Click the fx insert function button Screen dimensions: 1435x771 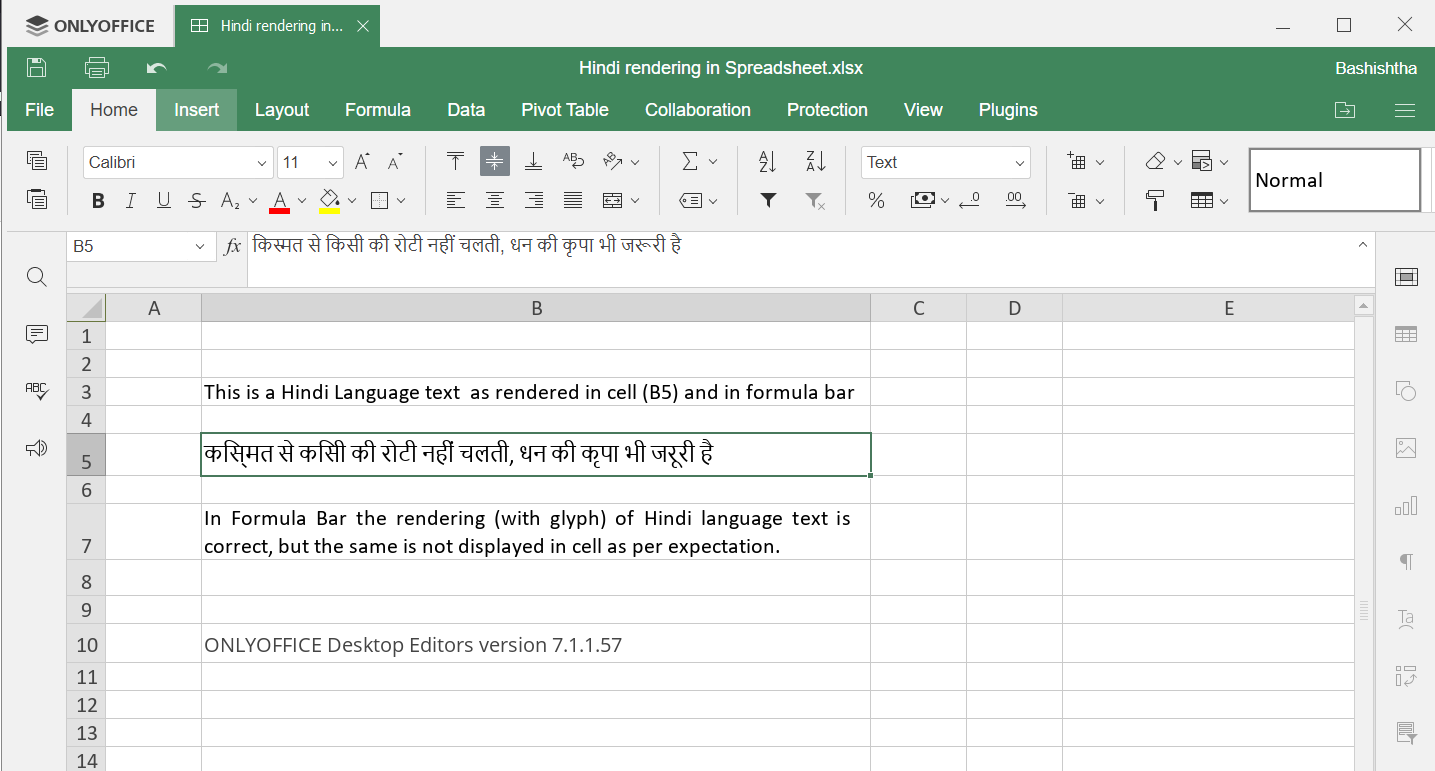[232, 246]
